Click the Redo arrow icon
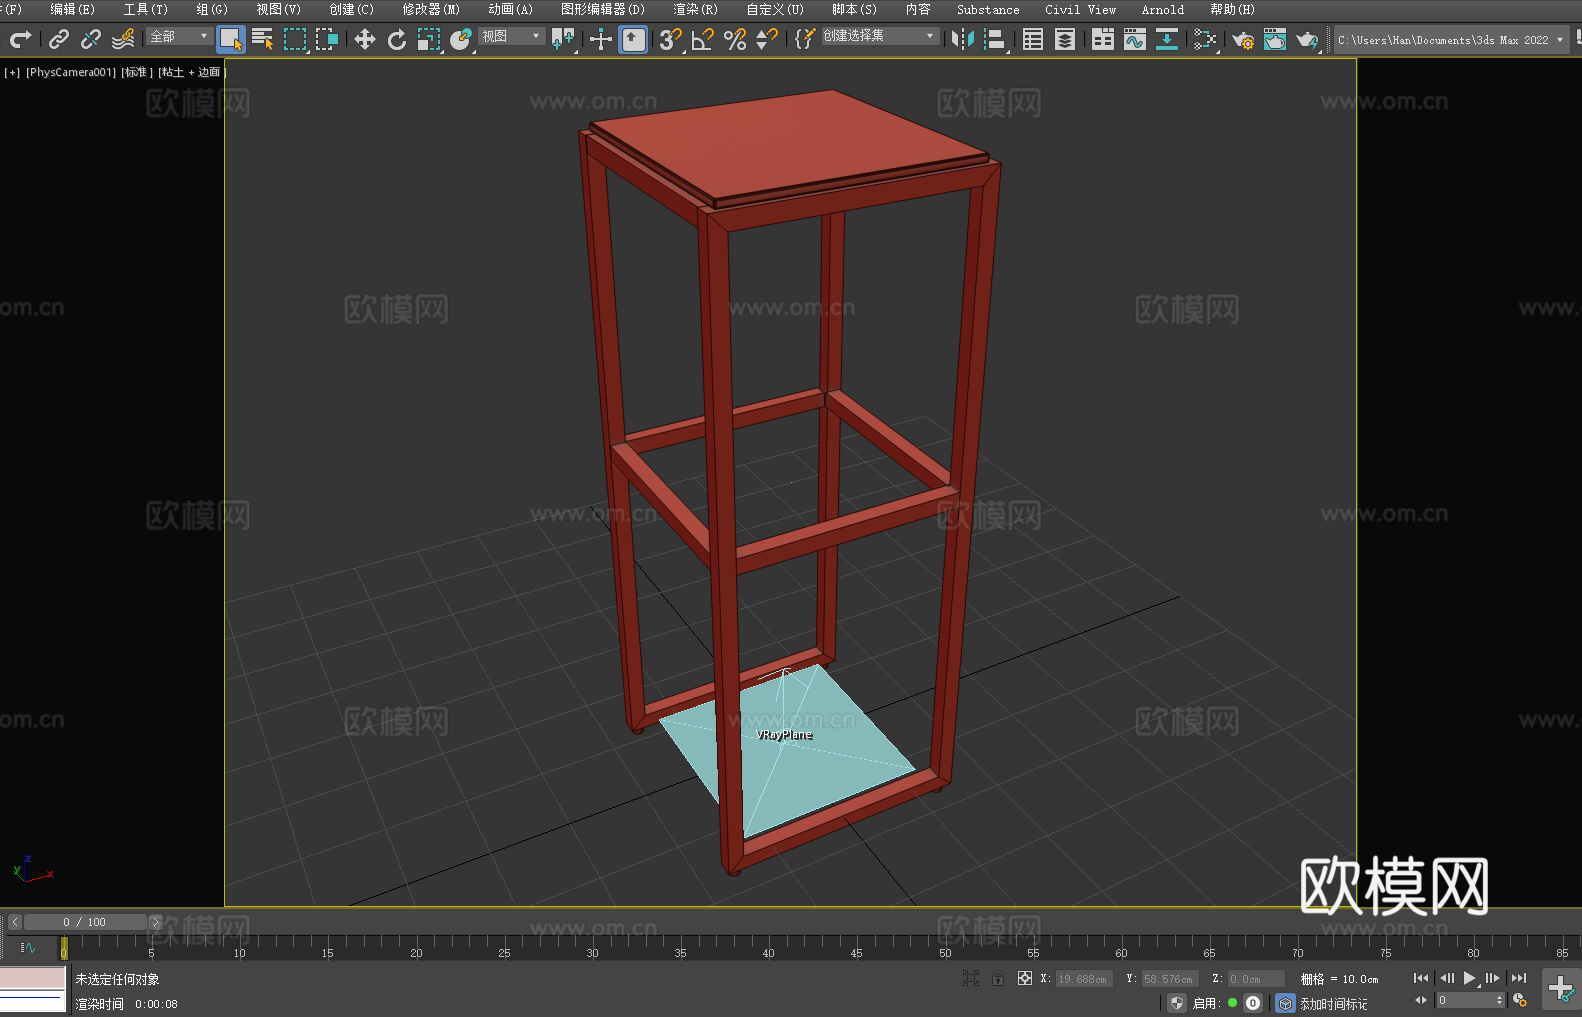 (x=20, y=39)
